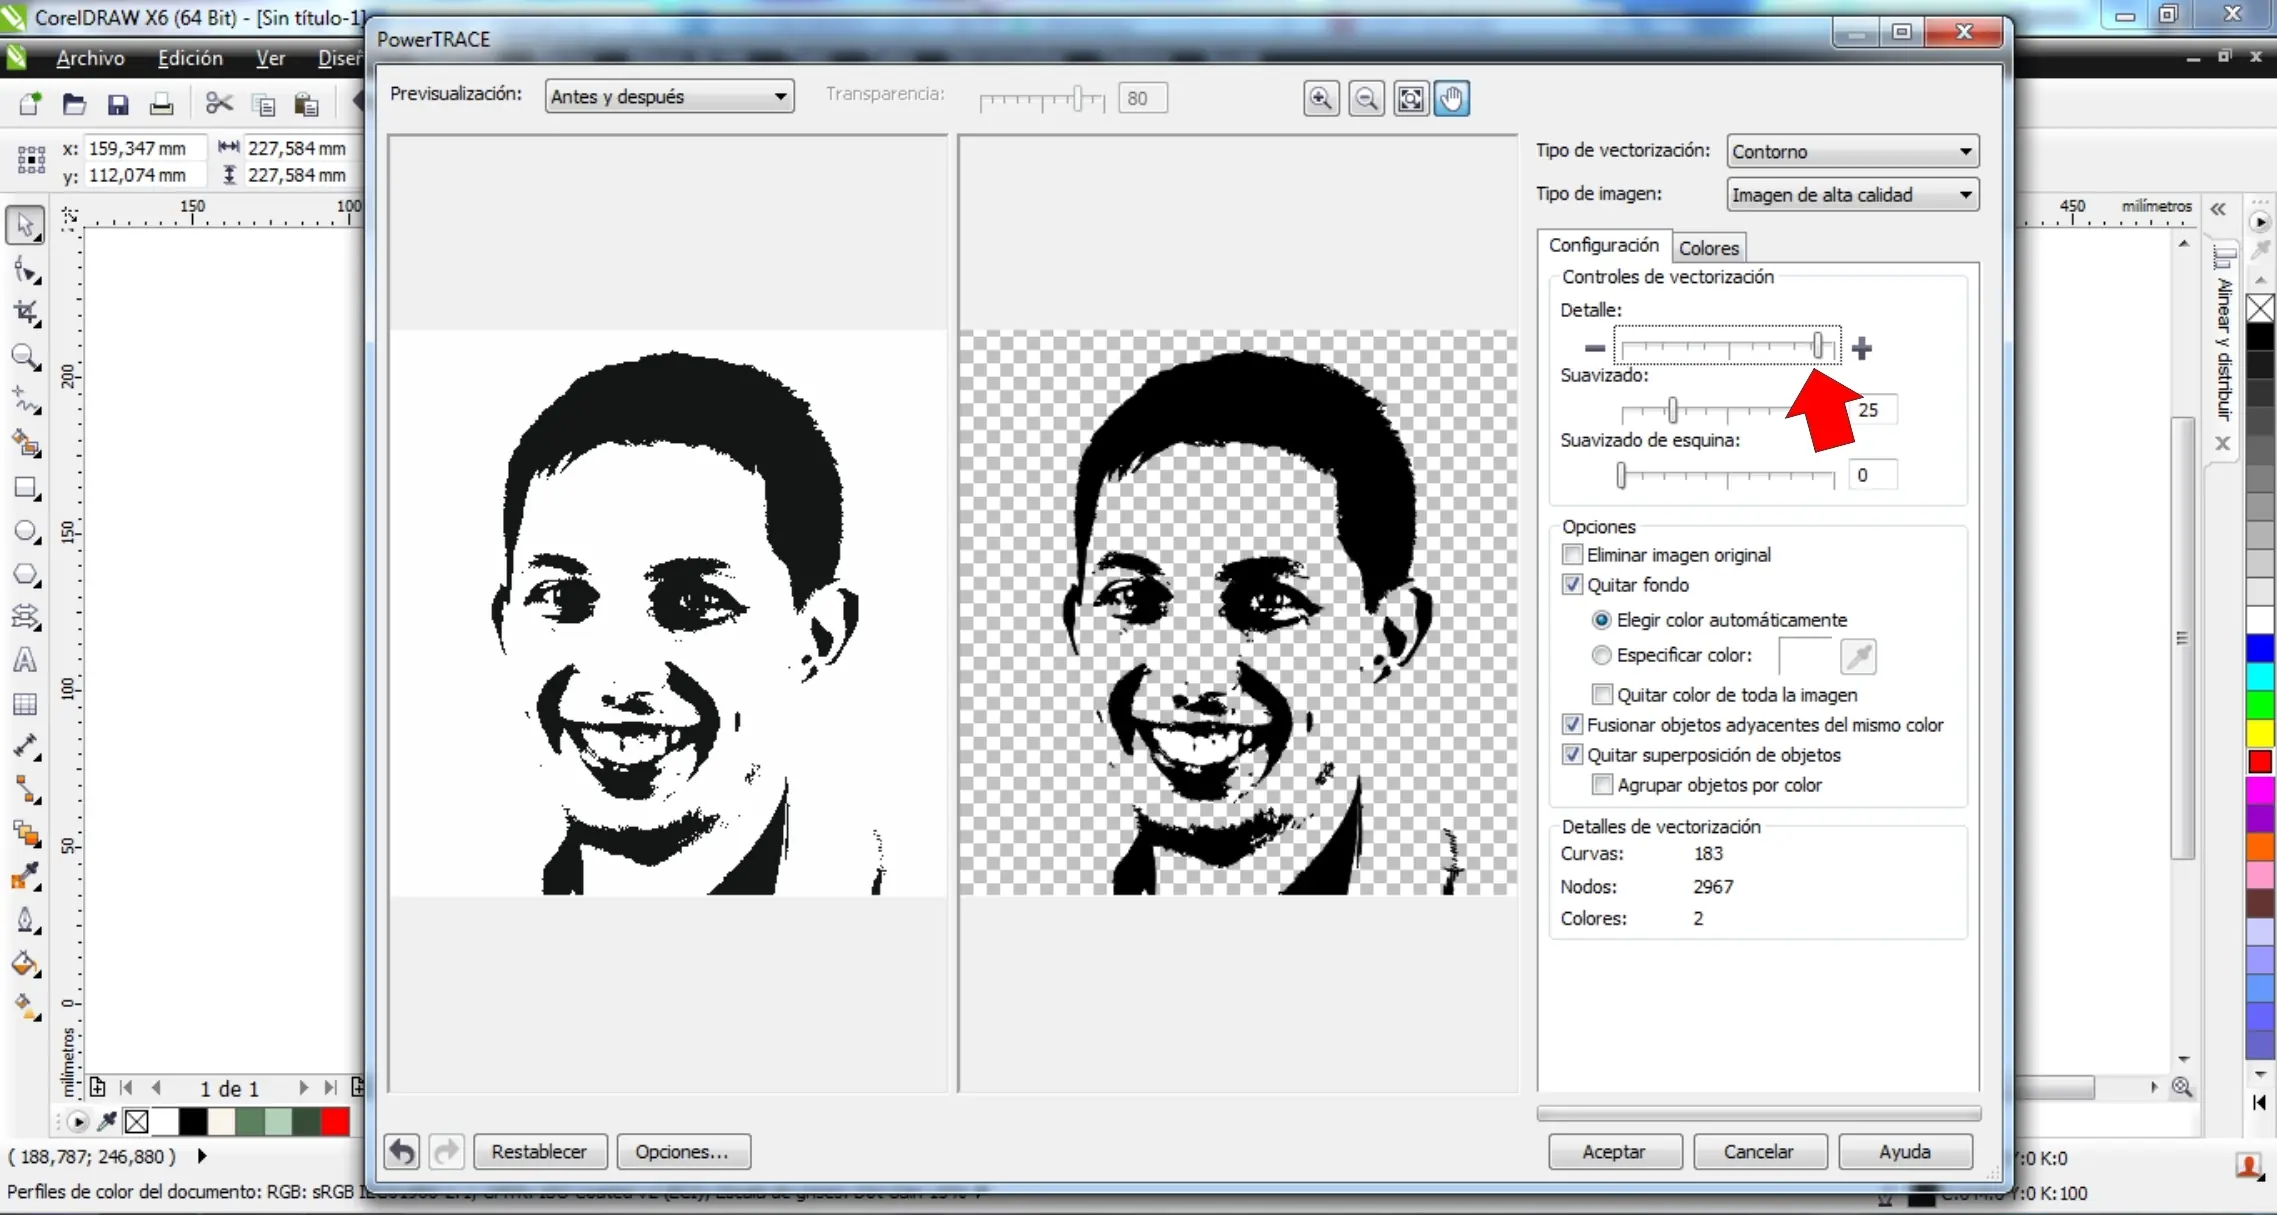Click the y position field 112,074 mm
The image size is (2277, 1215).
[144, 175]
